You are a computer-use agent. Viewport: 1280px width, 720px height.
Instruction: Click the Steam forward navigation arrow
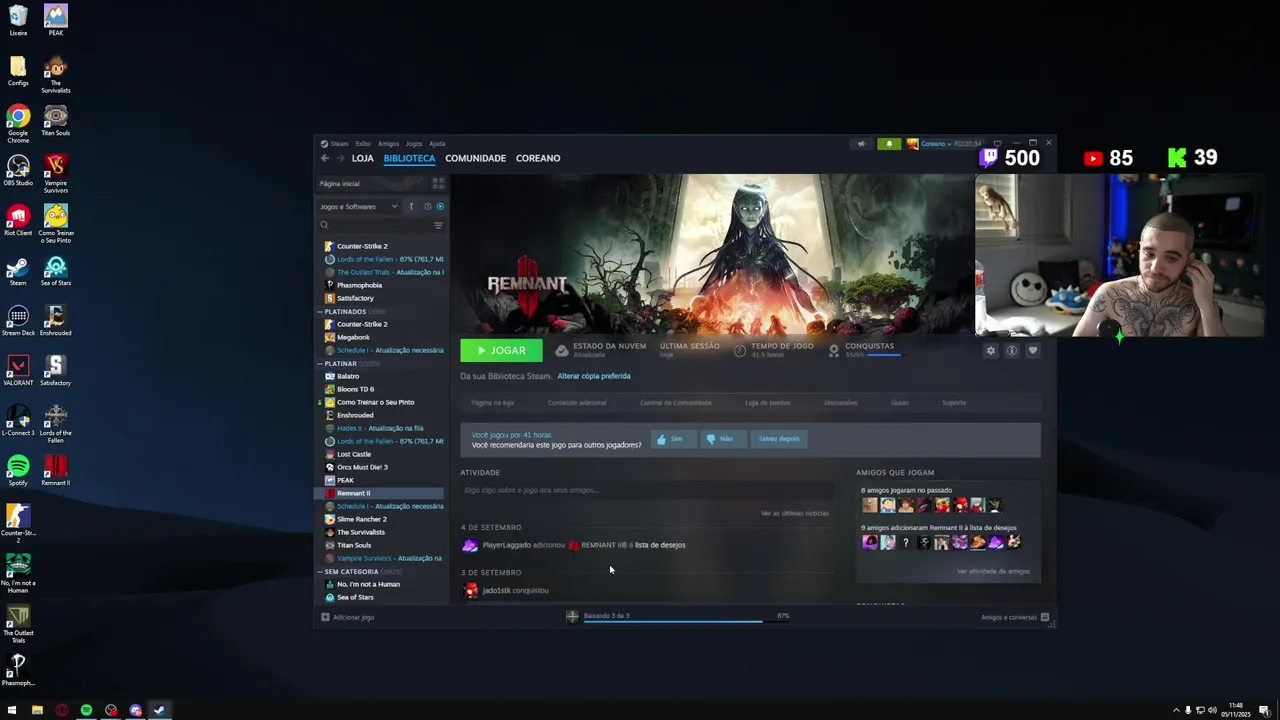pyautogui.click(x=340, y=158)
